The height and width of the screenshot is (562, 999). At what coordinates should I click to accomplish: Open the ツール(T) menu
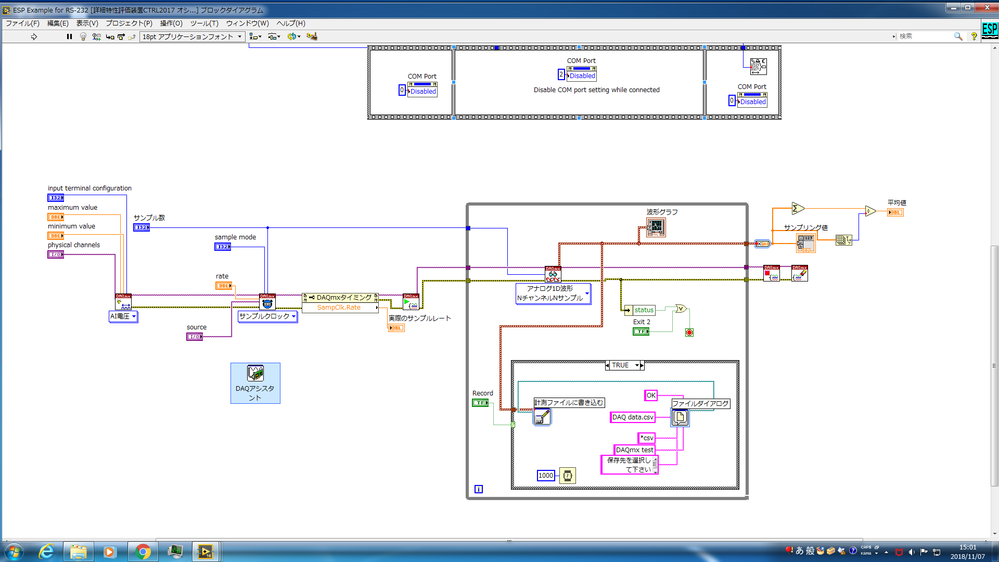point(204,23)
